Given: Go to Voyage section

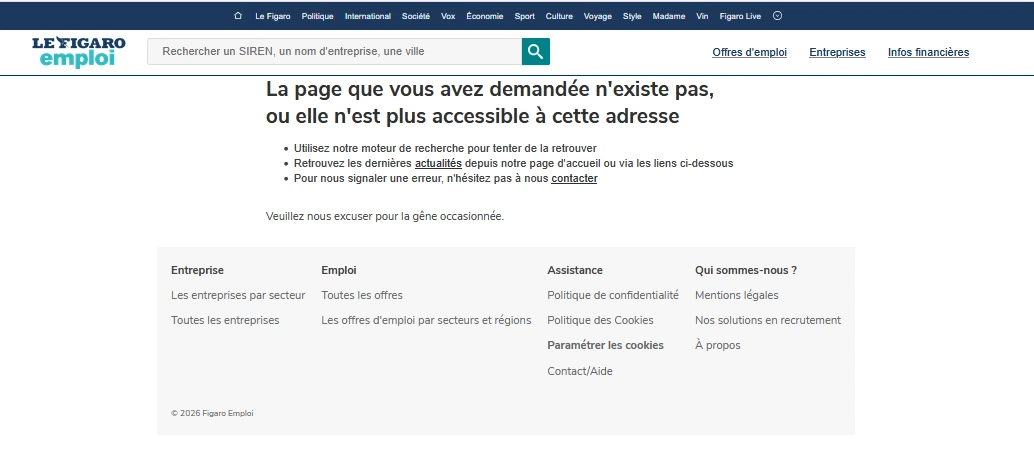Looking at the screenshot, I should point(597,16).
